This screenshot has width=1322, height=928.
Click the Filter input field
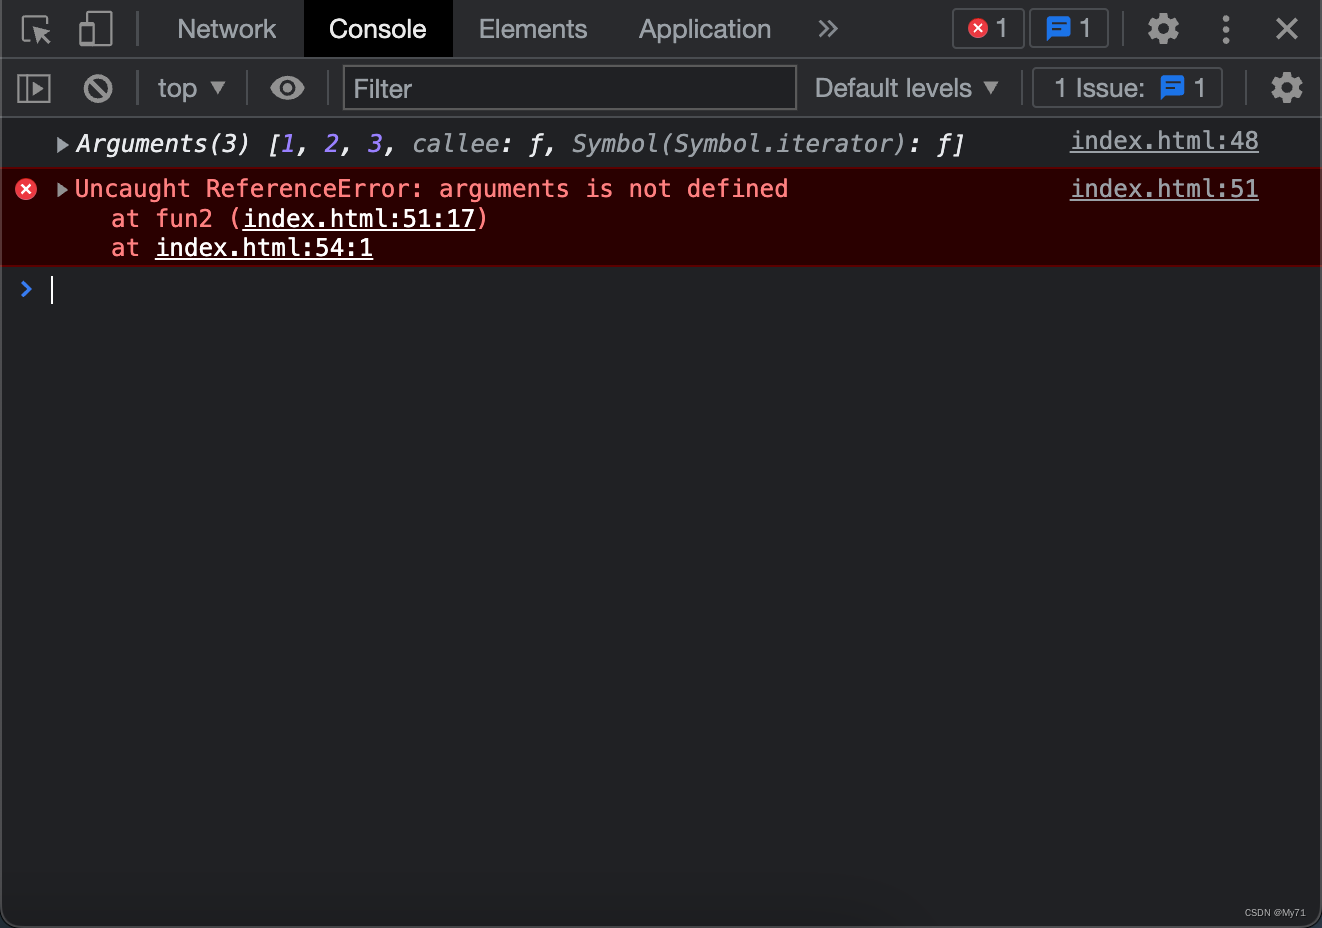(569, 89)
